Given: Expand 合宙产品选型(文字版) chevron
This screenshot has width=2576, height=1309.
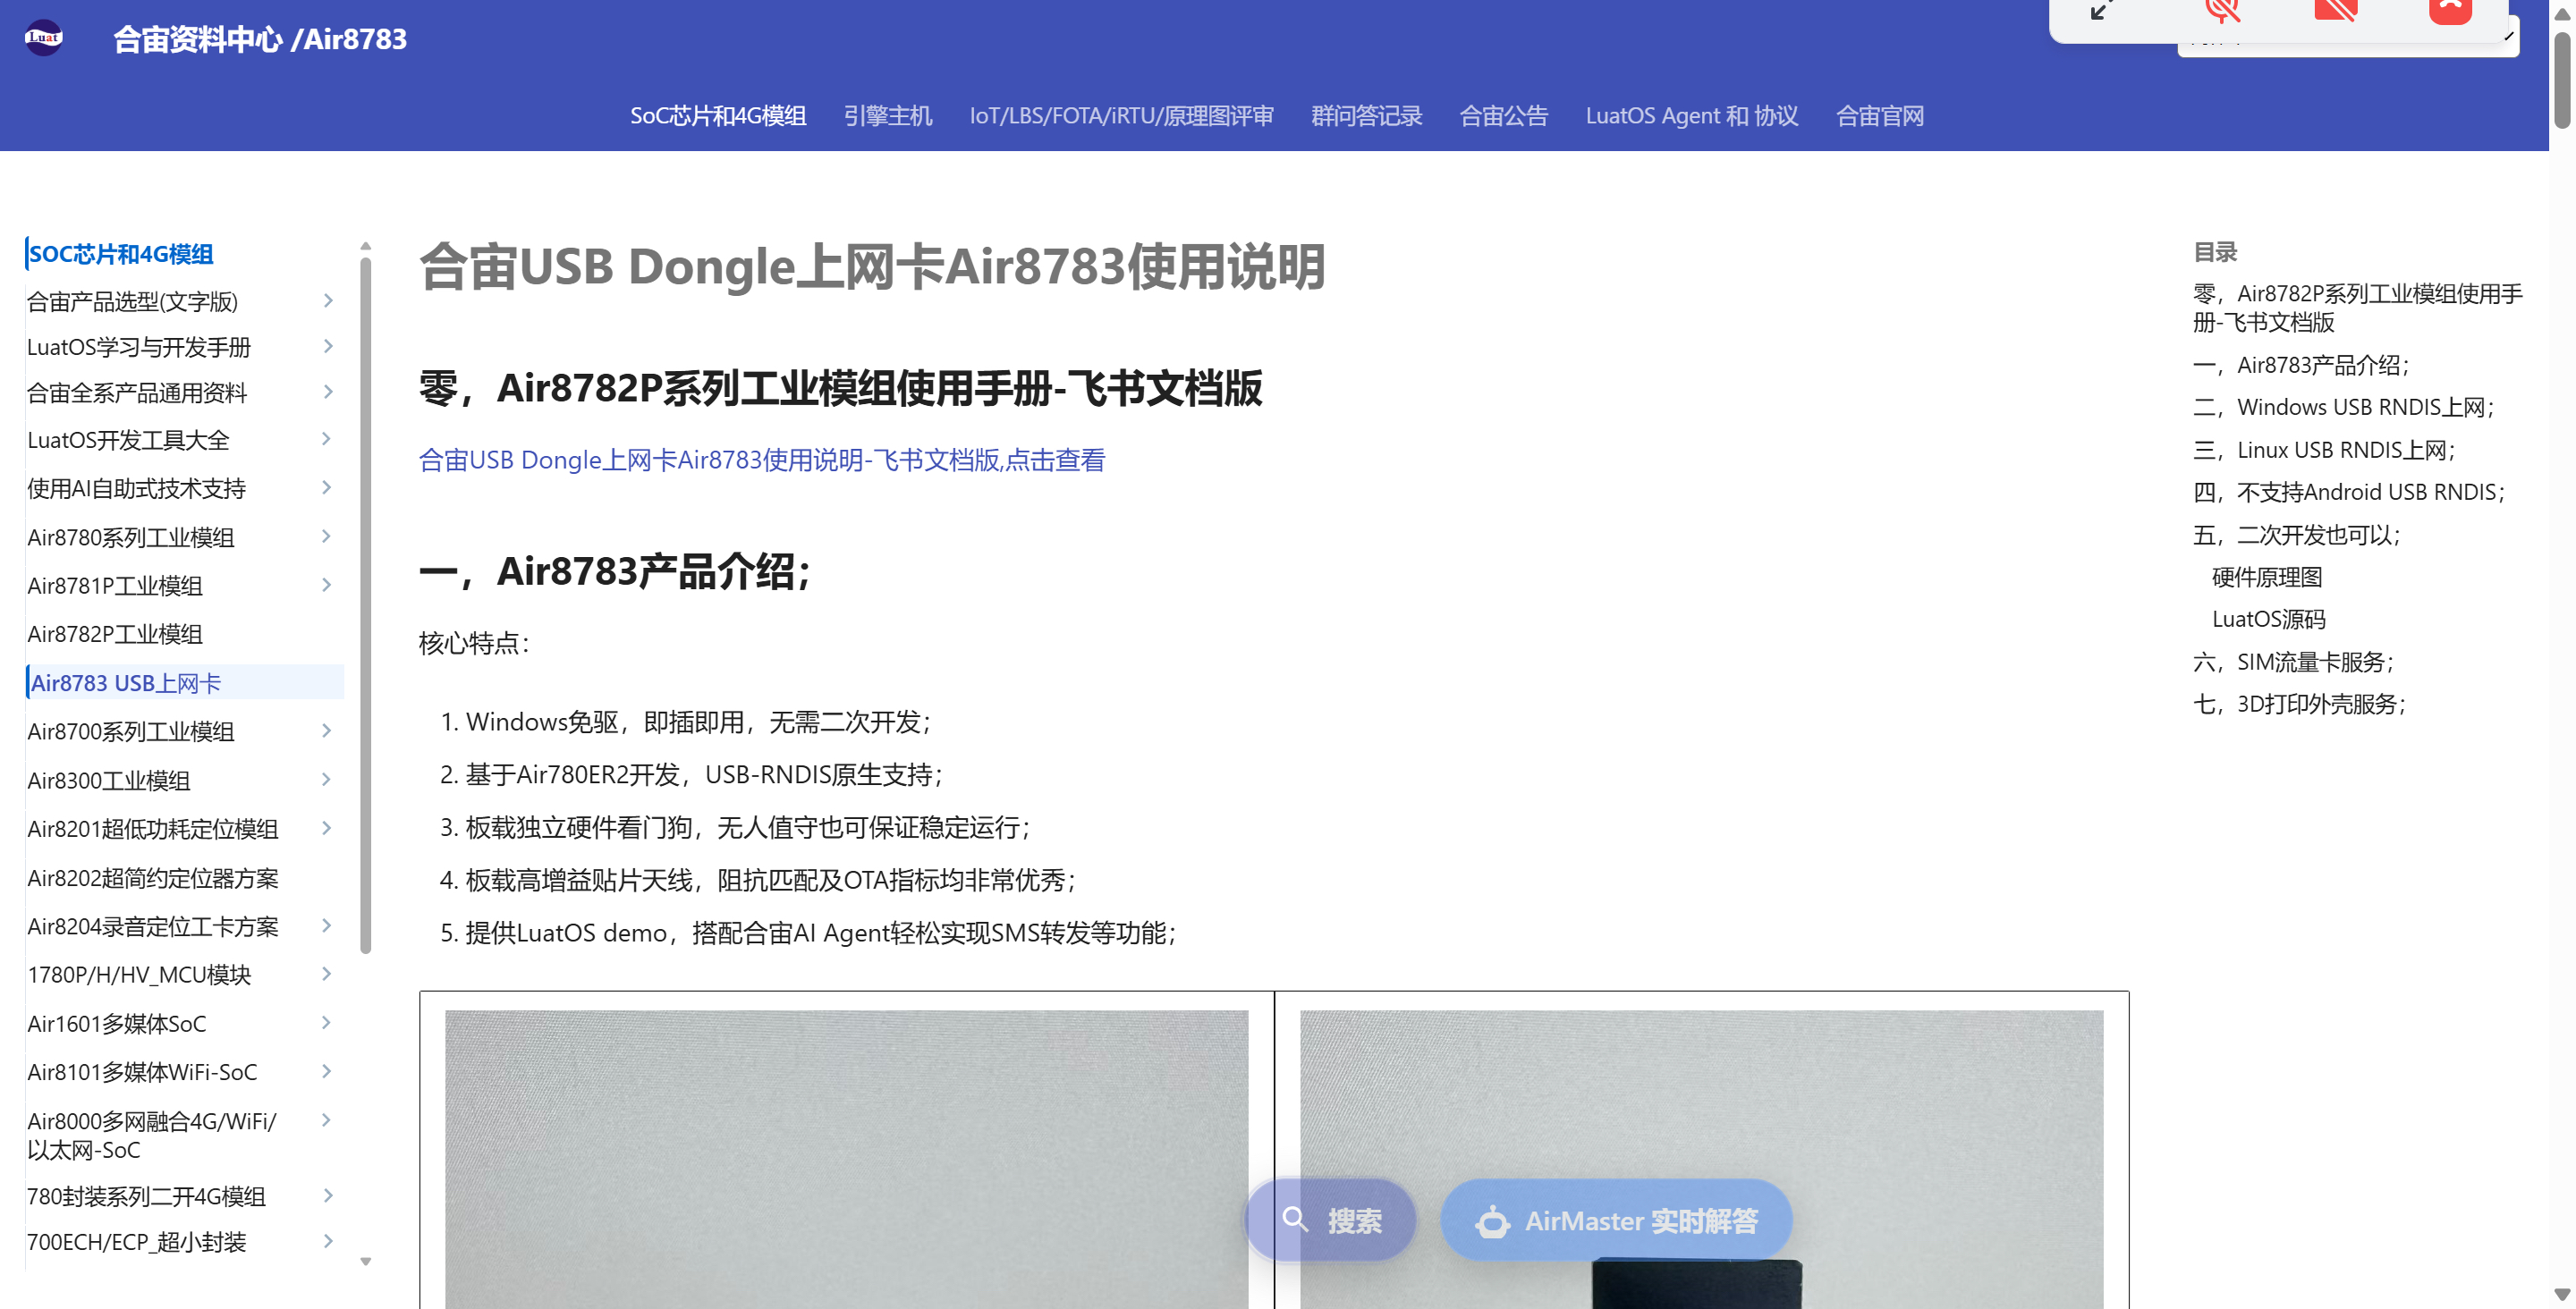Looking at the screenshot, I should click(328, 301).
